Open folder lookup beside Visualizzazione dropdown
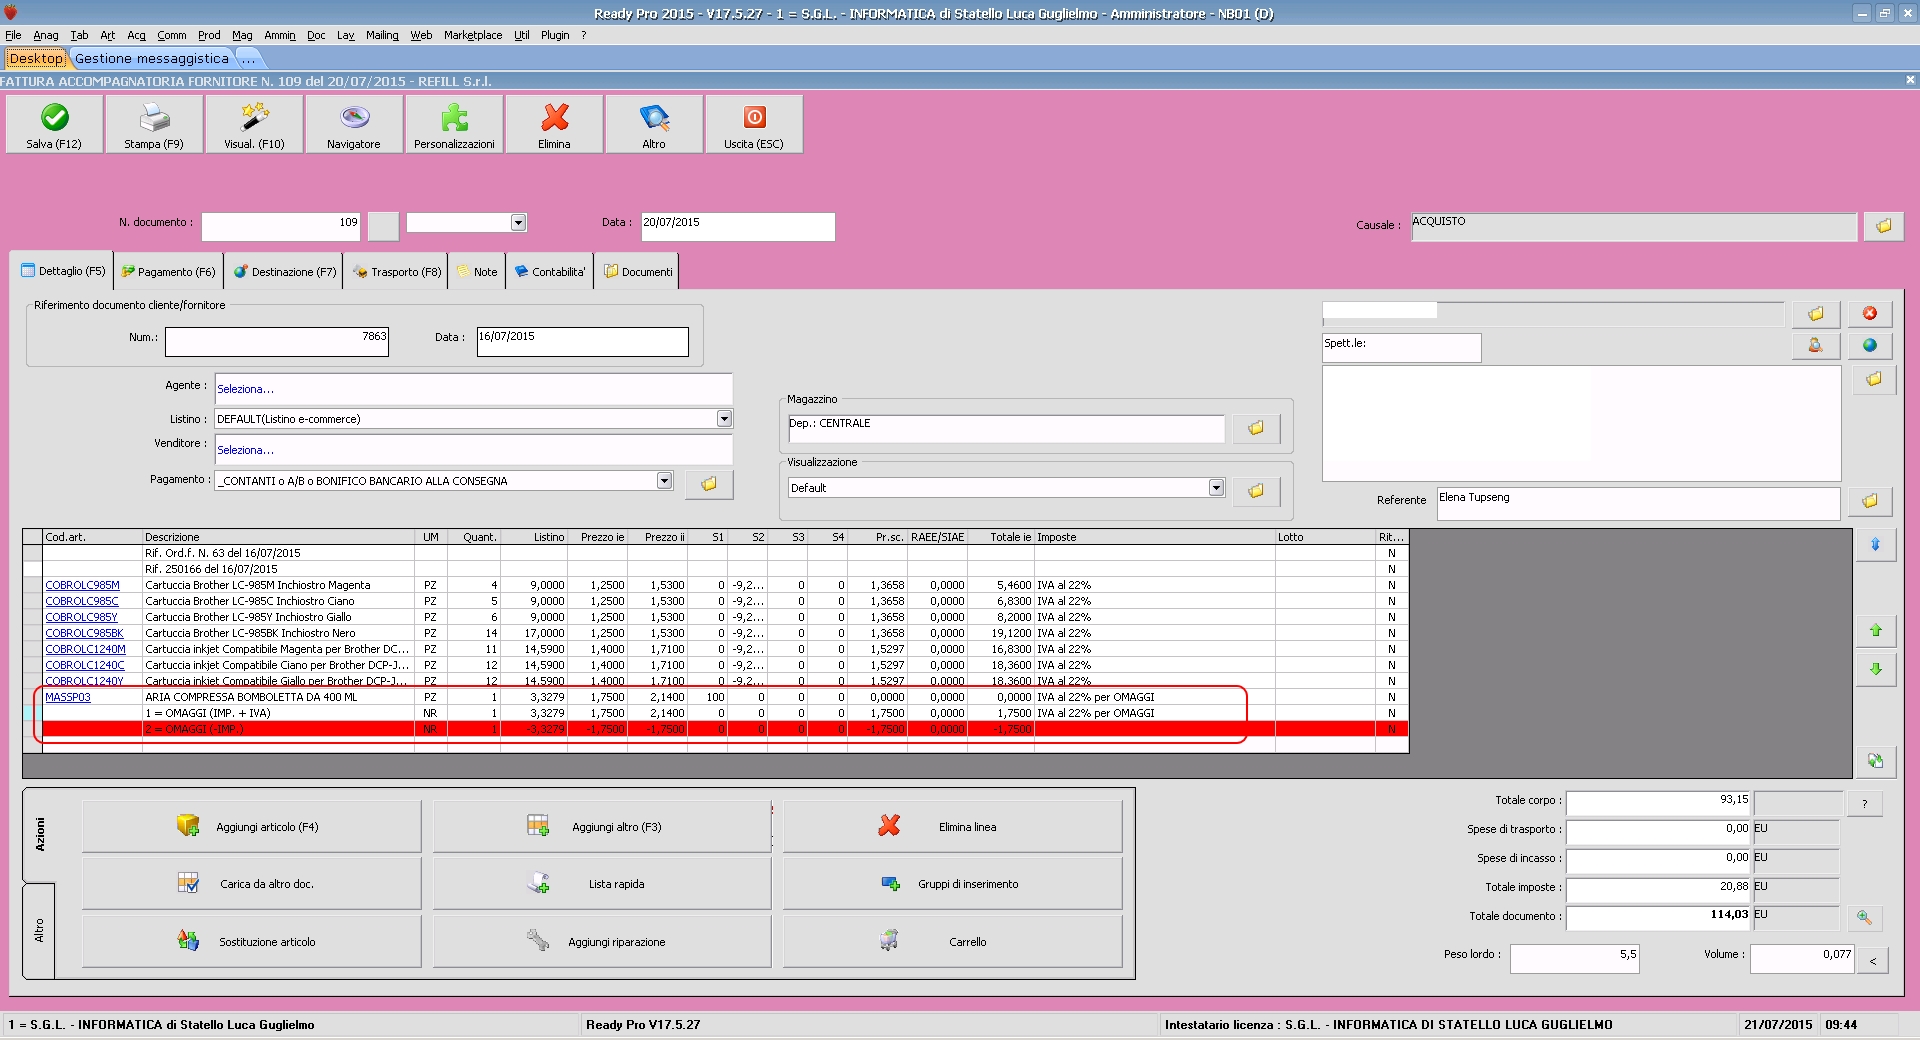1920x1040 pixels. [x=1256, y=491]
